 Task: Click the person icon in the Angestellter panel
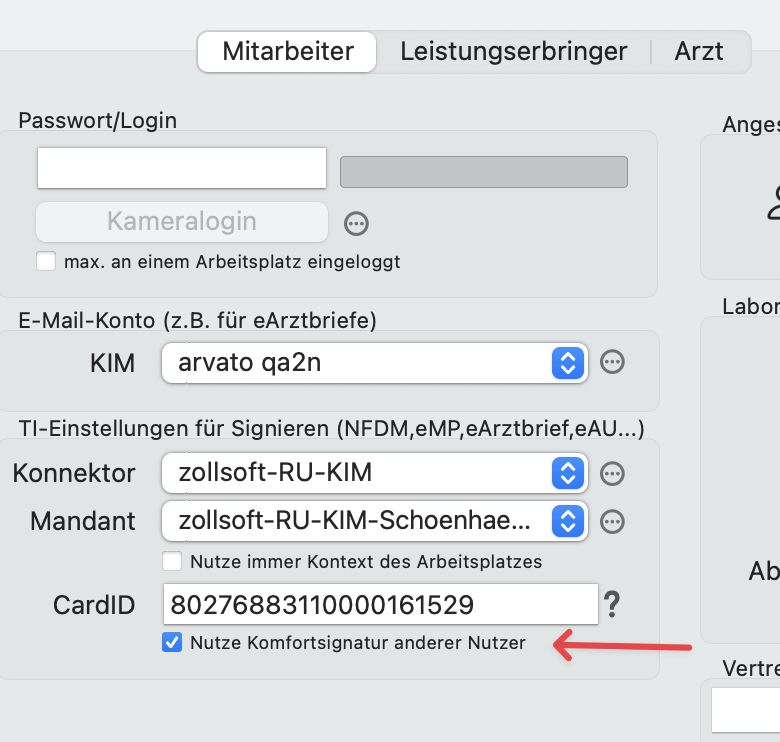774,203
